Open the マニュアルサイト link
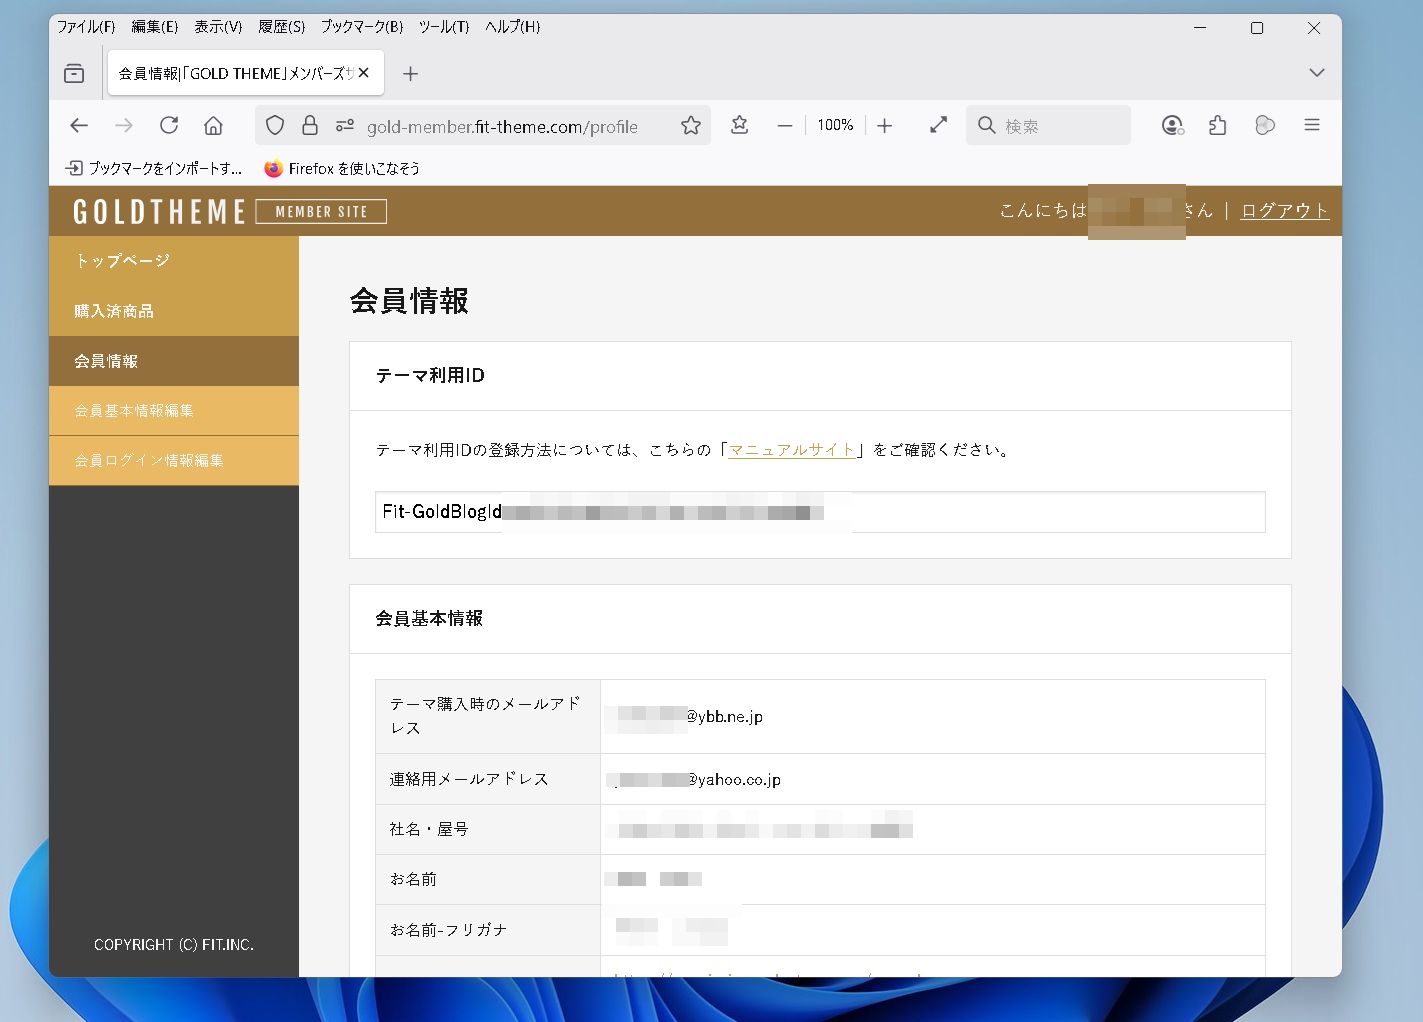 (792, 450)
